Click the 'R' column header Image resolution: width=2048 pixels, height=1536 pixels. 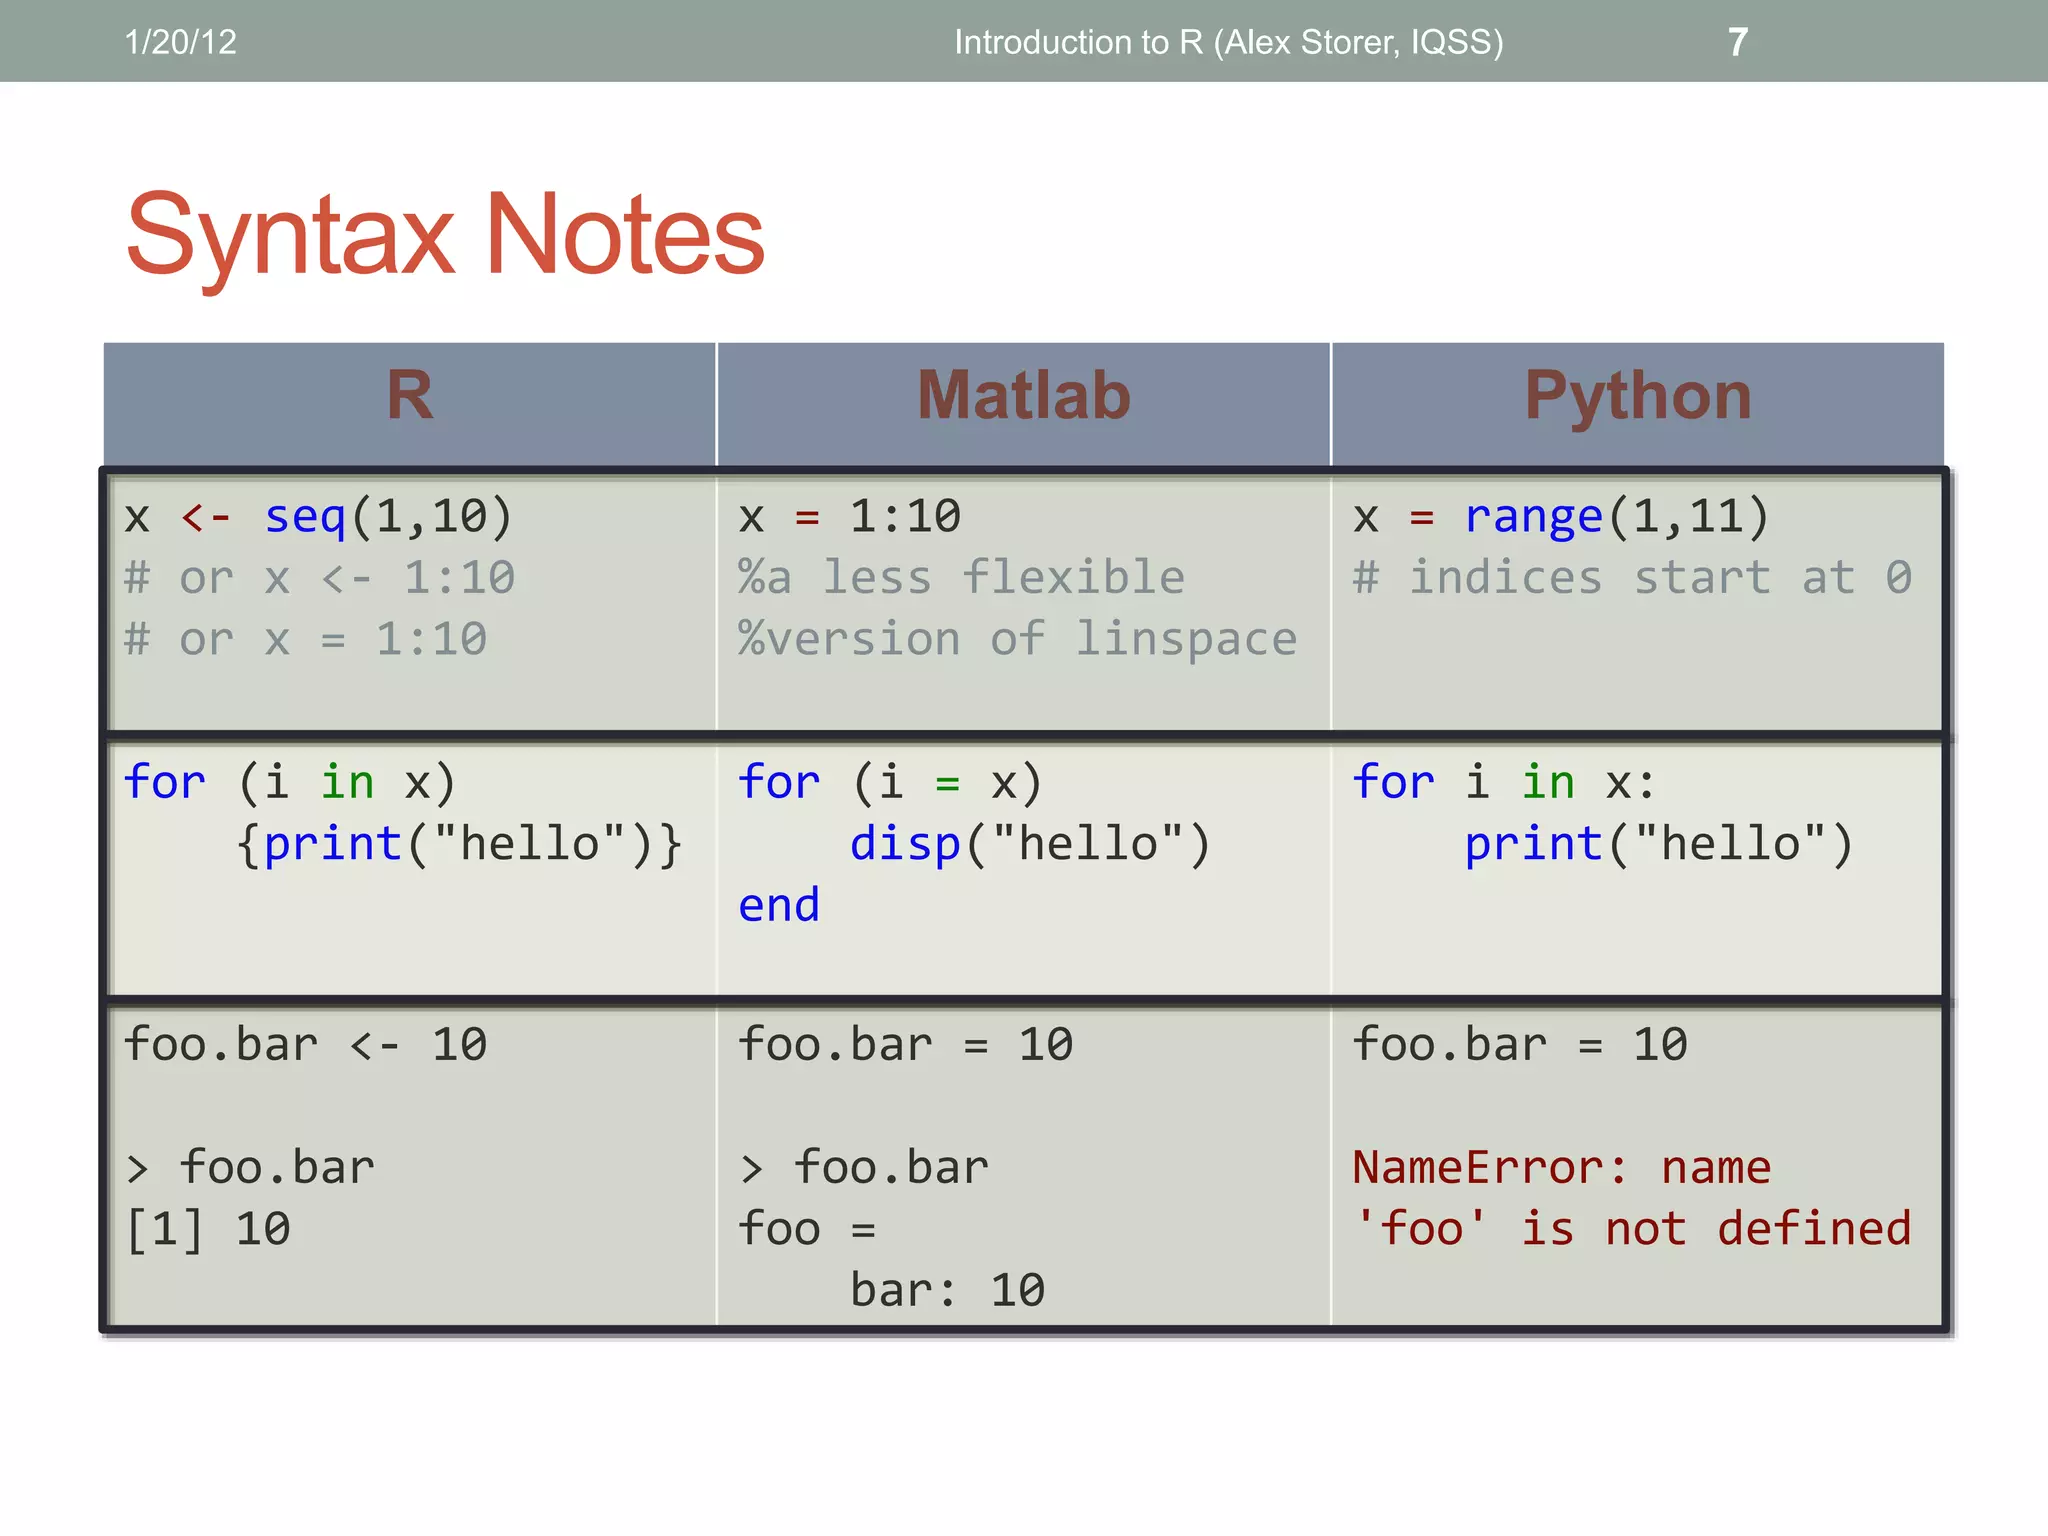410,395
